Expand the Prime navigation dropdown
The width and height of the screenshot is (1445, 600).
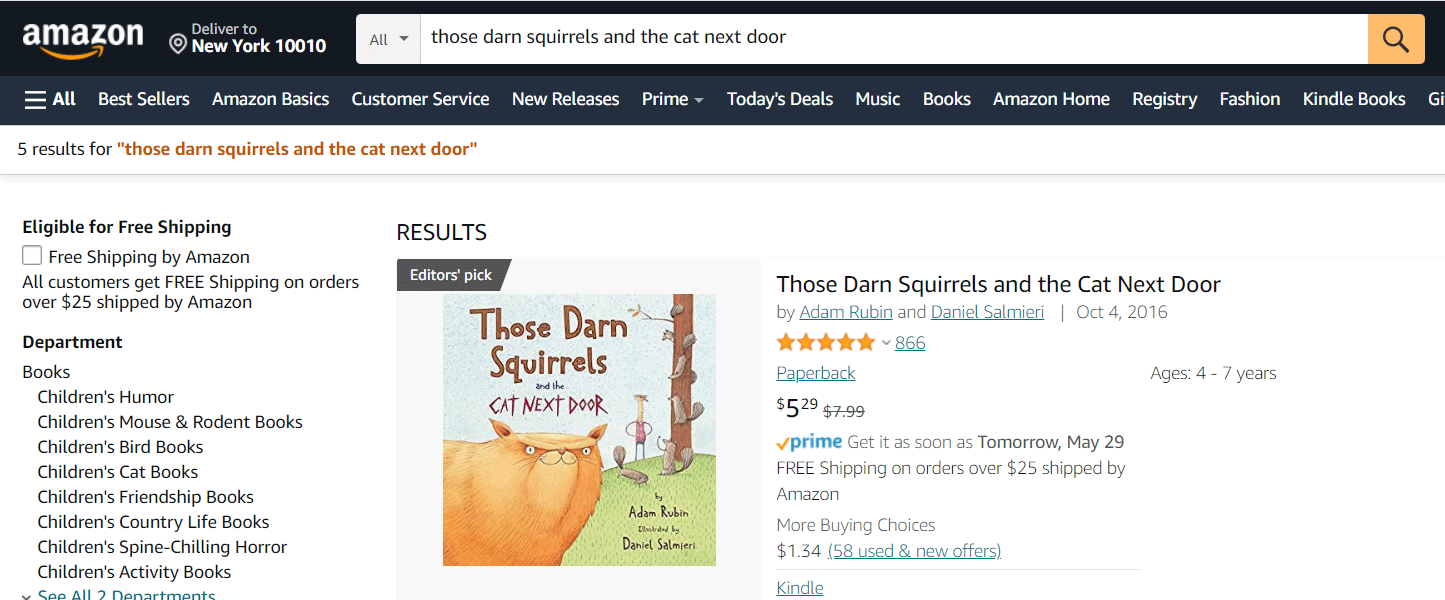tap(672, 99)
